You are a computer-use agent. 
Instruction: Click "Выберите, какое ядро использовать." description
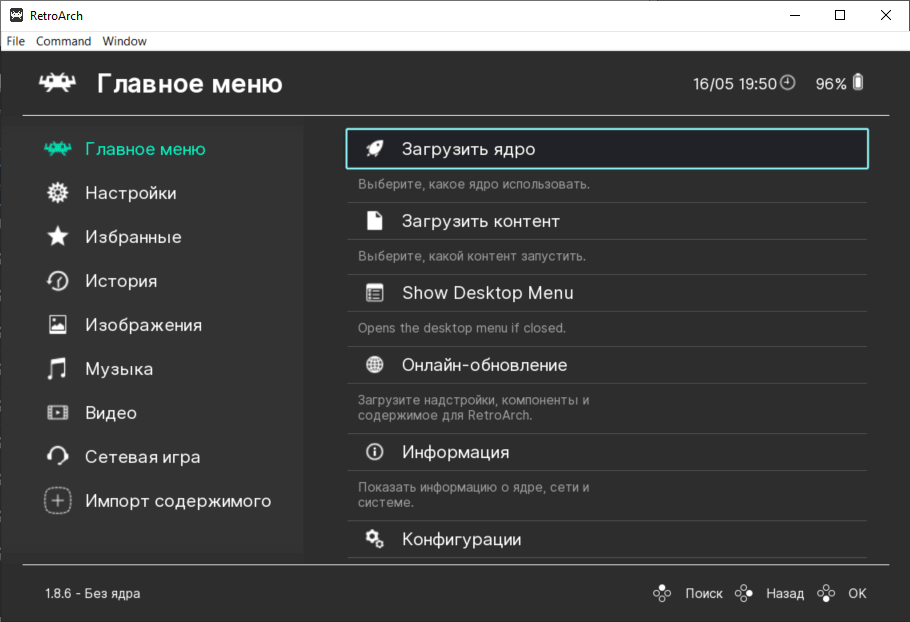474,185
